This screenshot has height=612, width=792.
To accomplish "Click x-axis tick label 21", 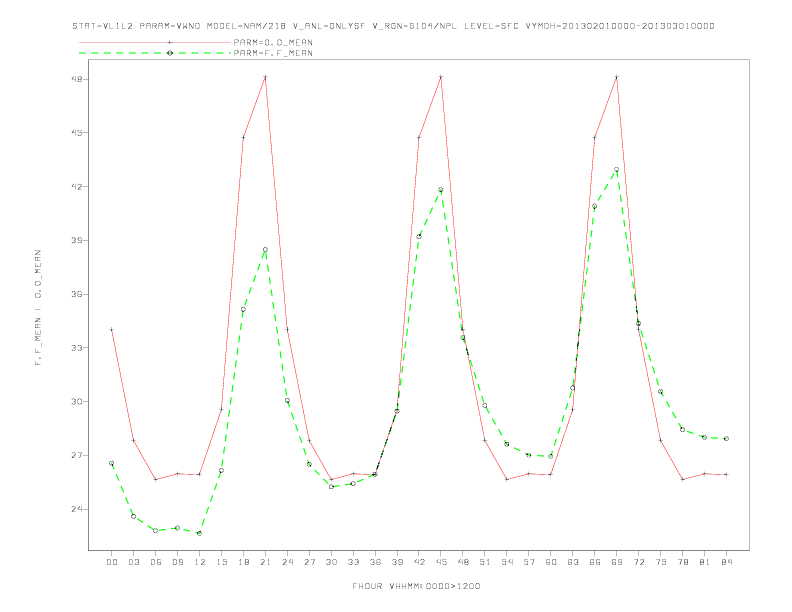I will tap(265, 562).
